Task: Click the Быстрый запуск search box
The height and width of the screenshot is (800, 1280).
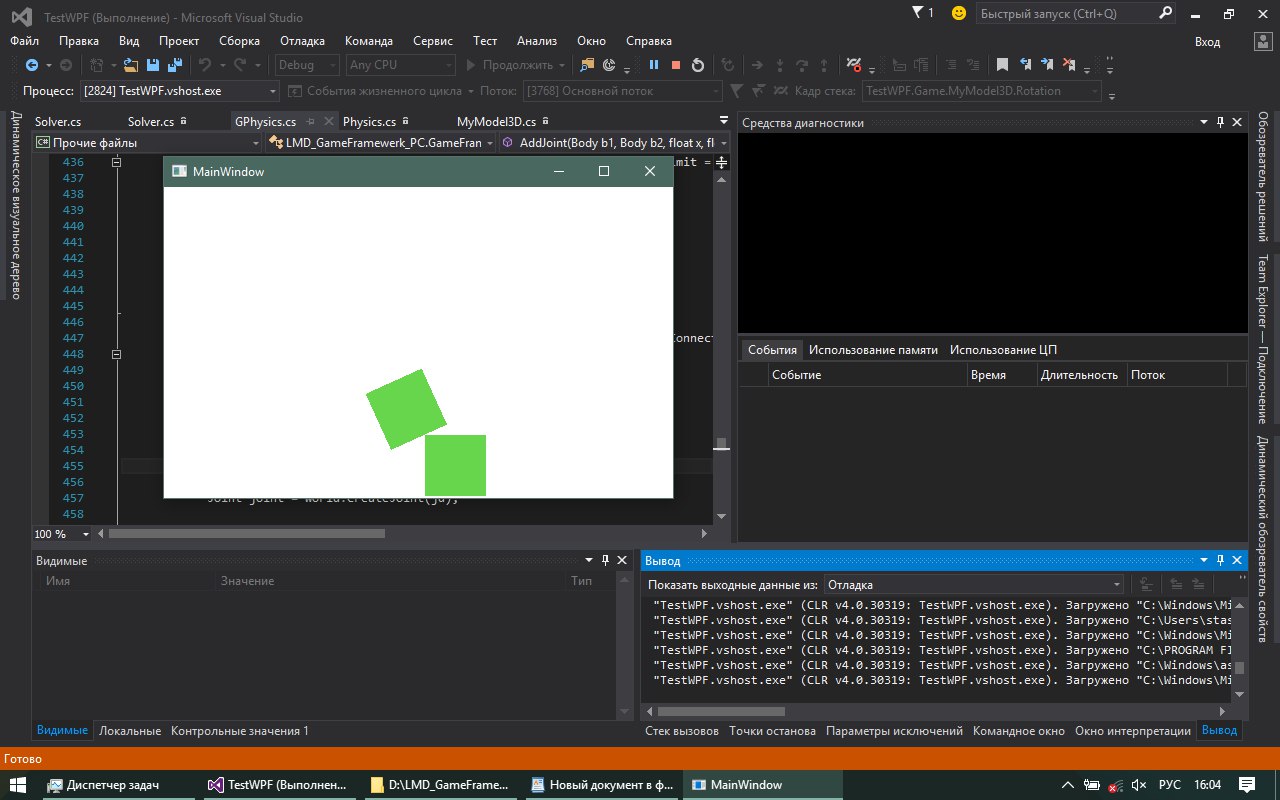Action: coord(1063,14)
